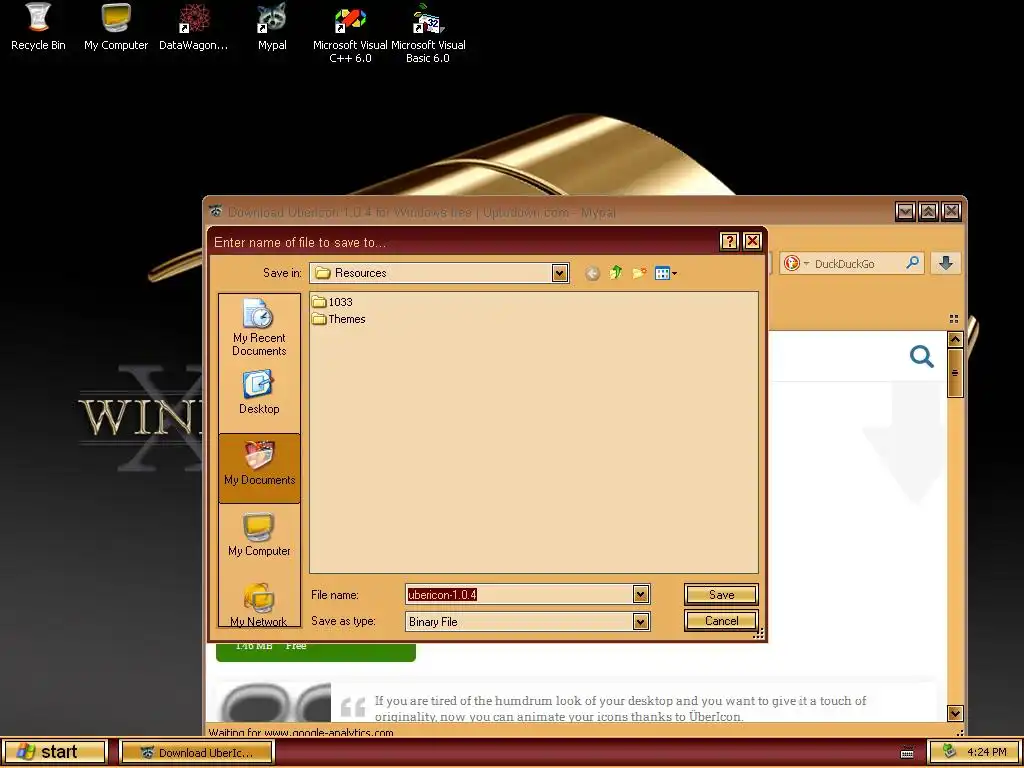Screen dimensions: 1024x768
Task: Go back to last folder visited
Action: (x=592, y=273)
